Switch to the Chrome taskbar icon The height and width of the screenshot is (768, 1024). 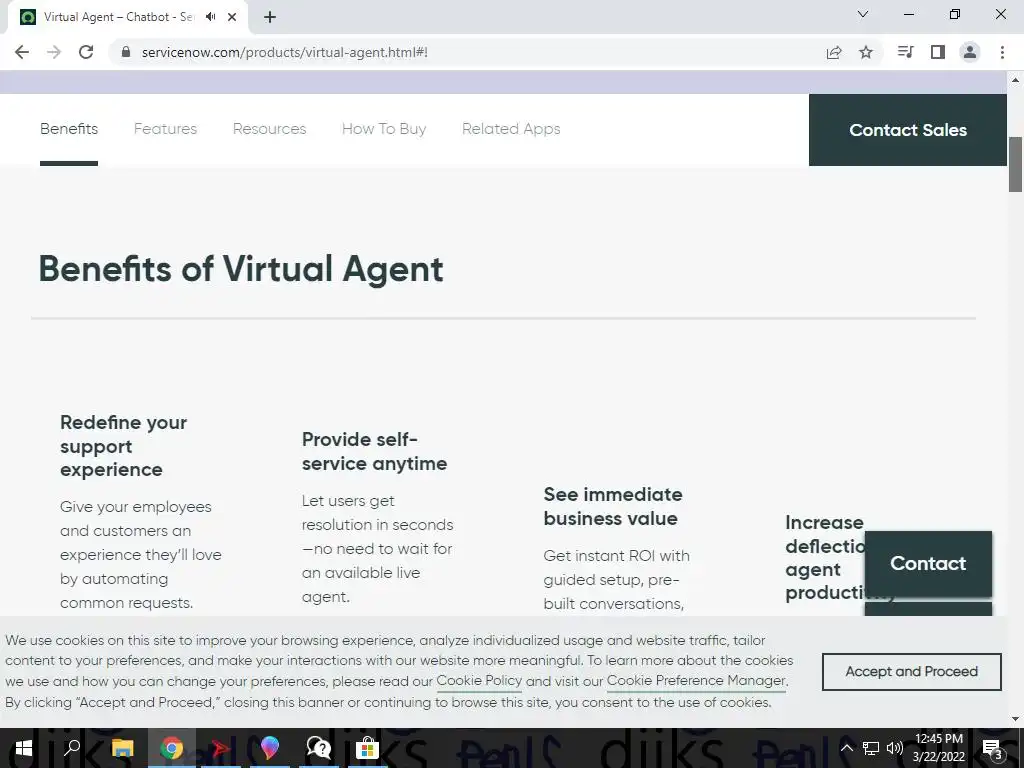pyautogui.click(x=171, y=748)
